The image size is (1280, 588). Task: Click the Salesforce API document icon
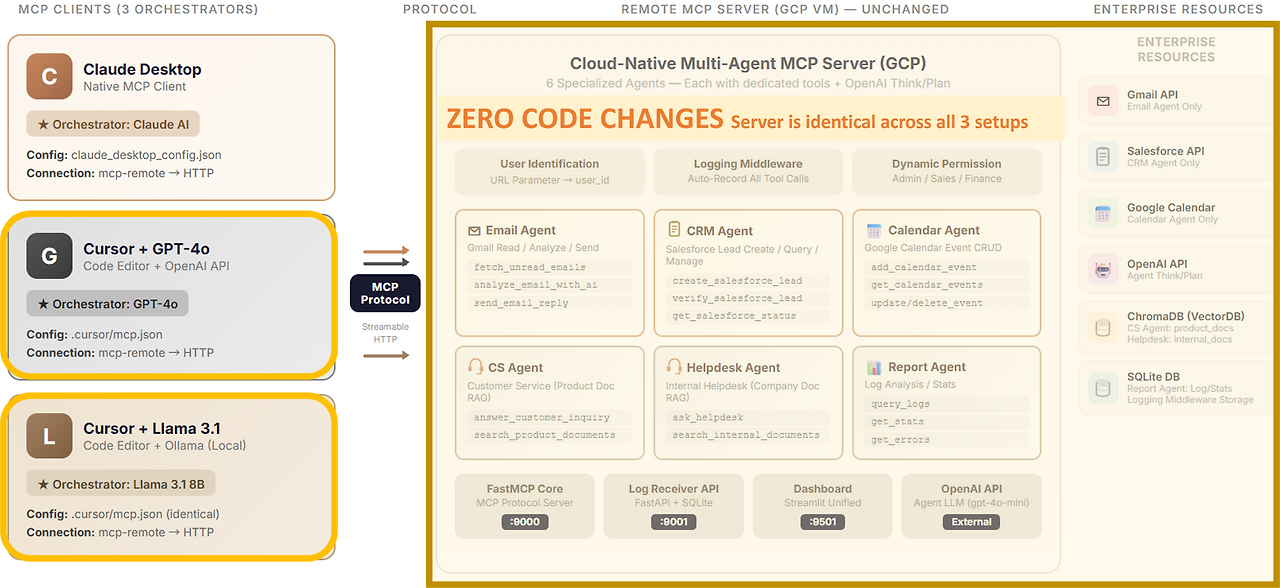click(x=1103, y=157)
